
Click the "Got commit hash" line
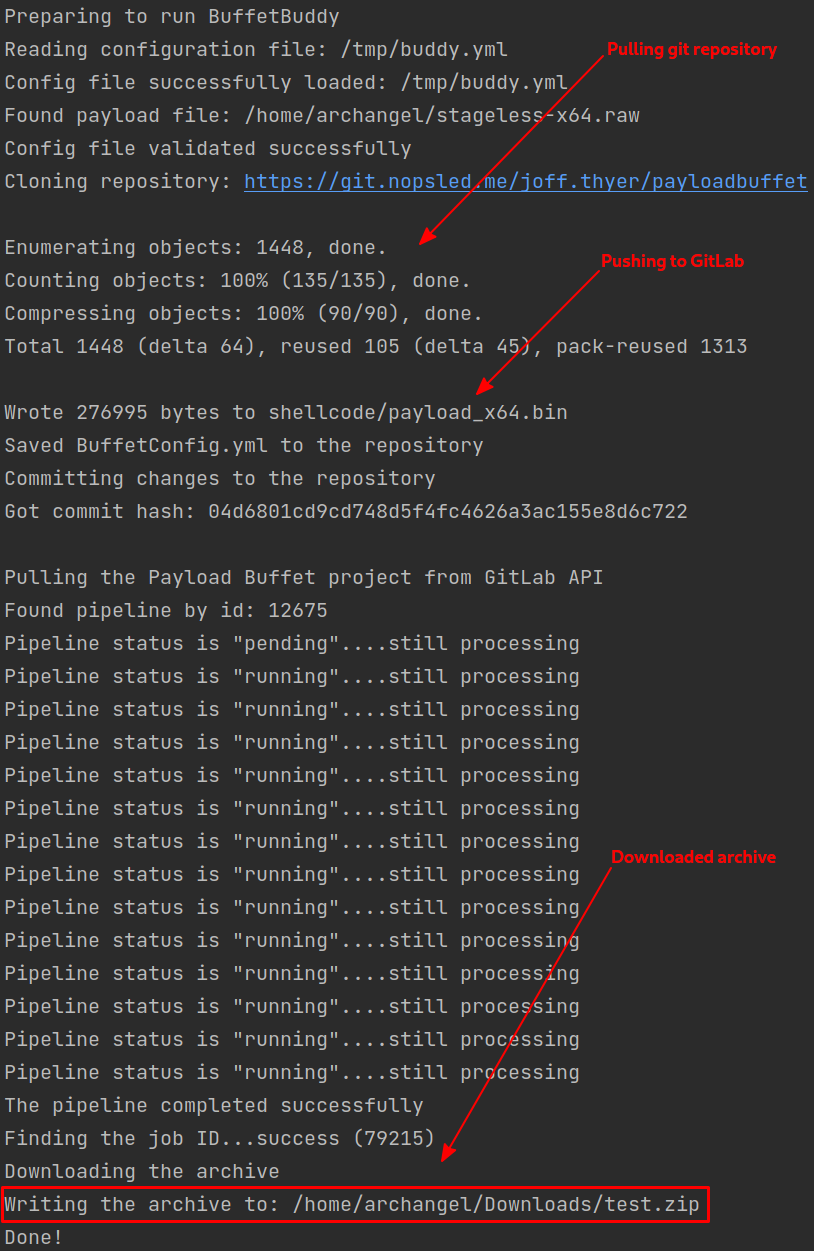[x=346, y=512]
